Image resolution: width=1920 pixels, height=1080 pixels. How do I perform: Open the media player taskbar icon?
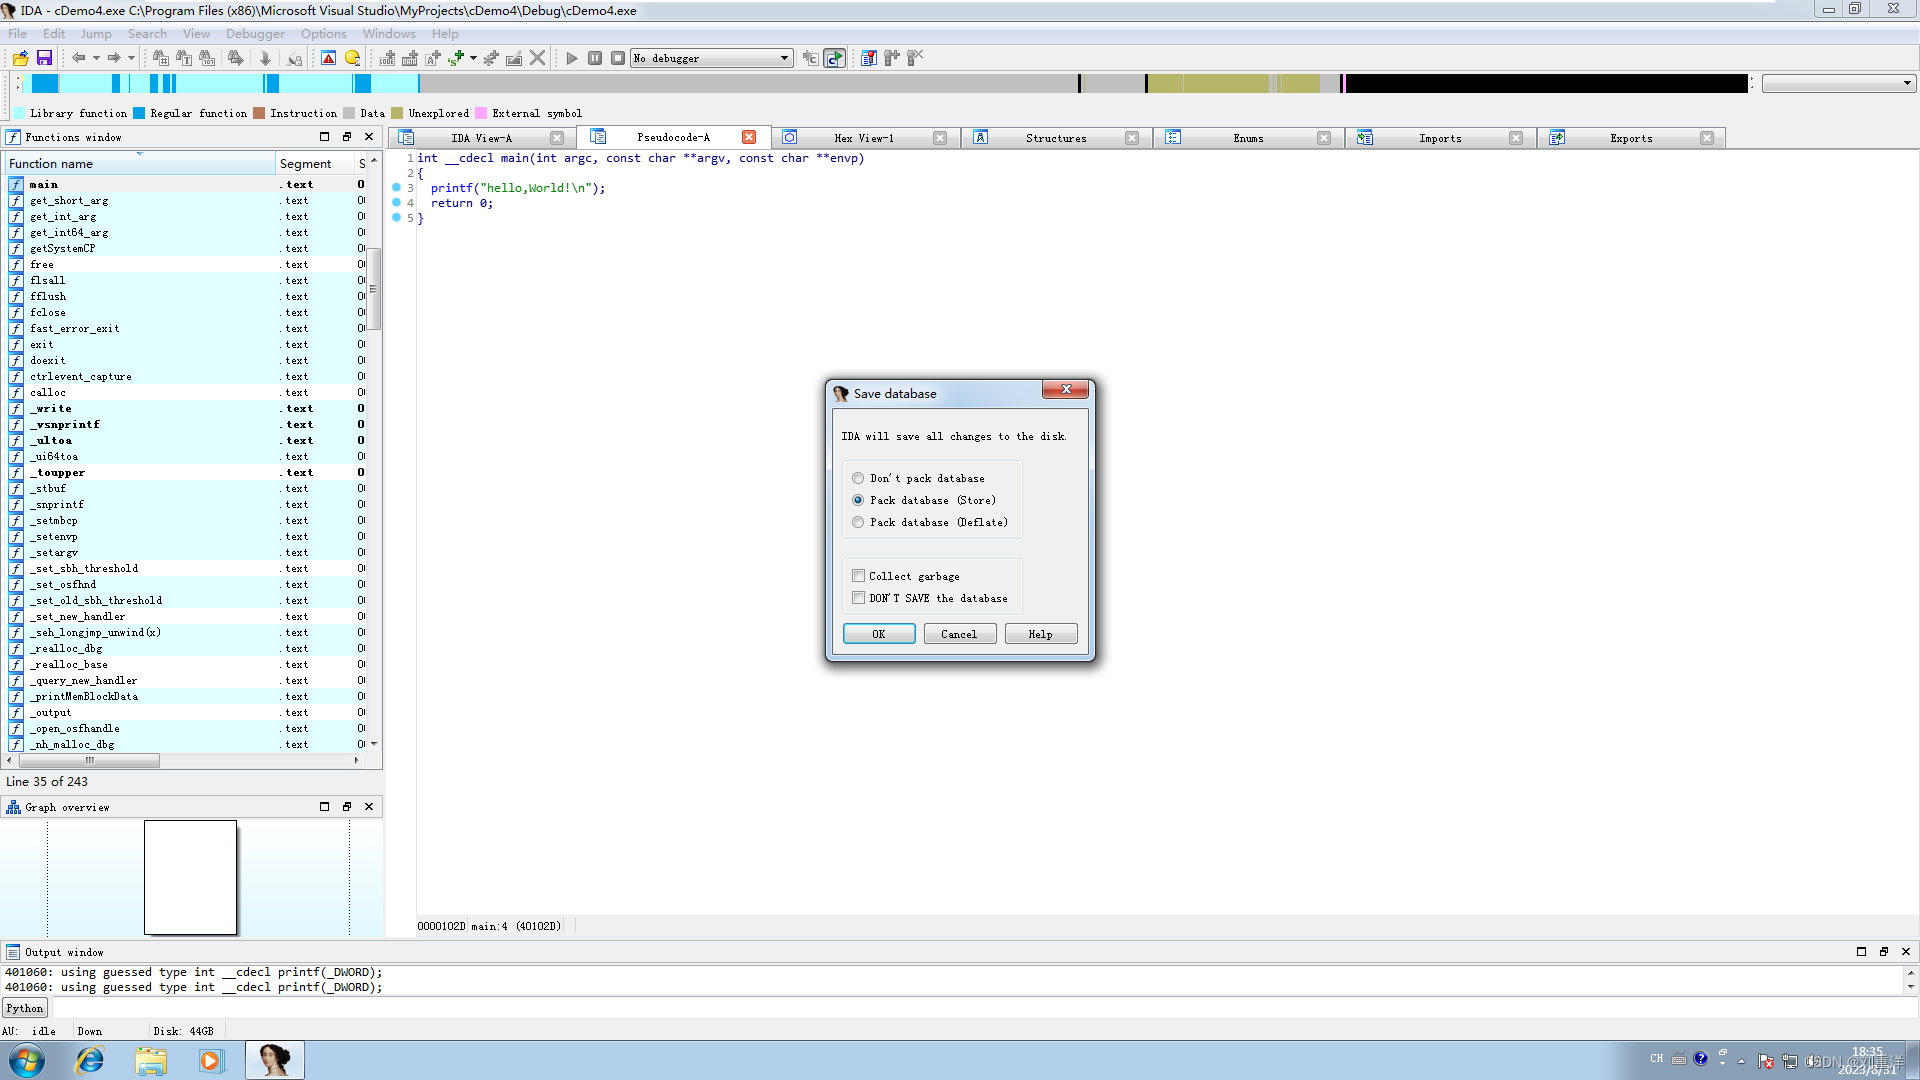point(211,1060)
